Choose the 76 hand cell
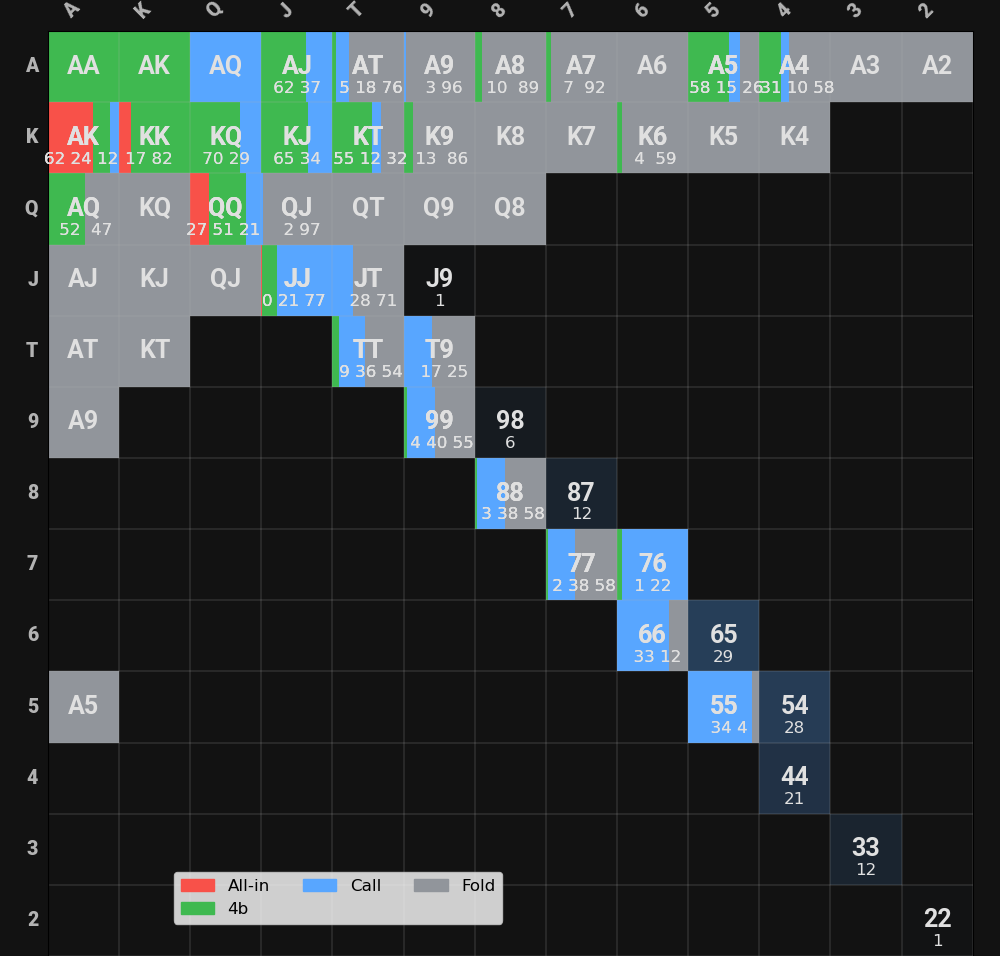 pos(652,565)
